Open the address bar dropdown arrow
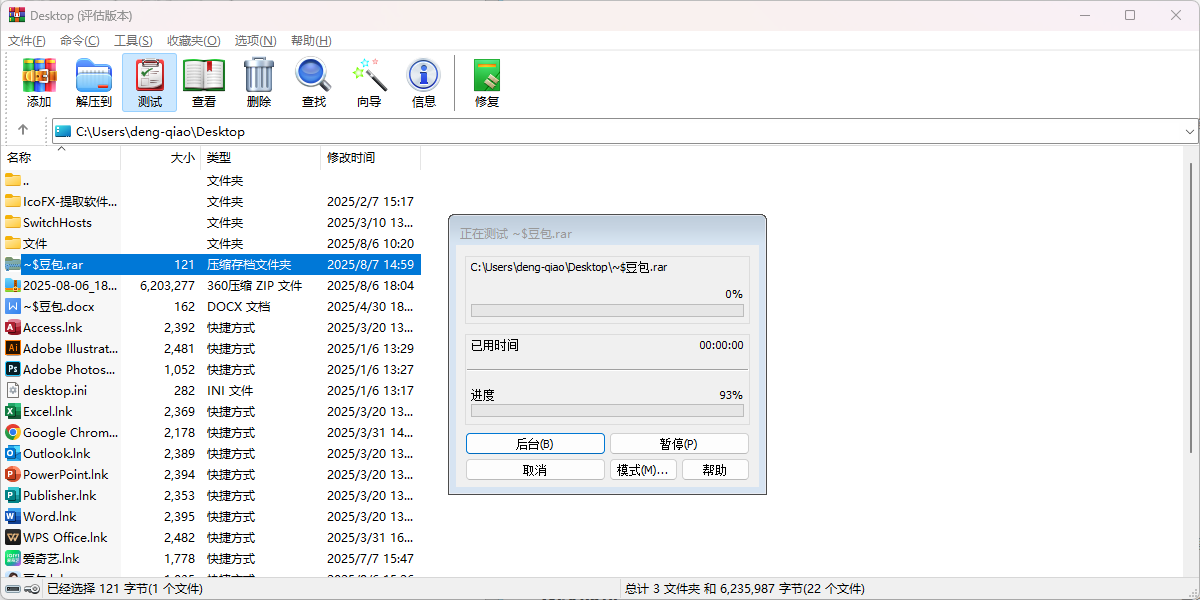This screenshot has height=600, width=1200. click(x=1189, y=131)
